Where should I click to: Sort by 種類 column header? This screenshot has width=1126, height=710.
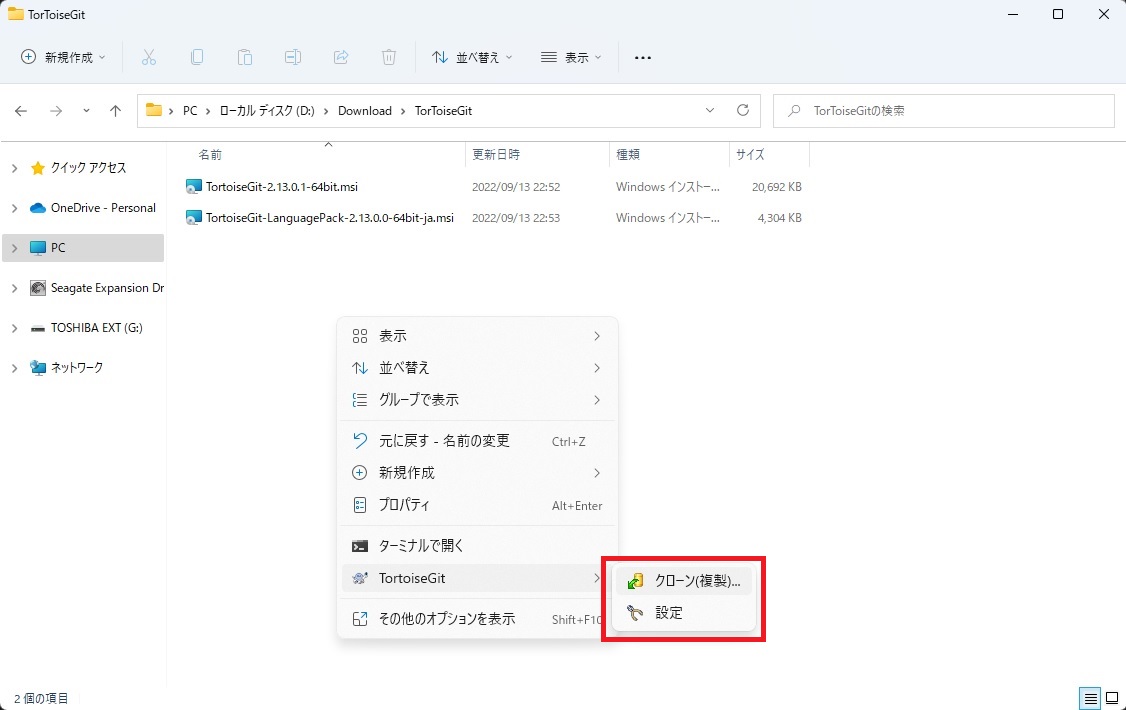tap(628, 154)
